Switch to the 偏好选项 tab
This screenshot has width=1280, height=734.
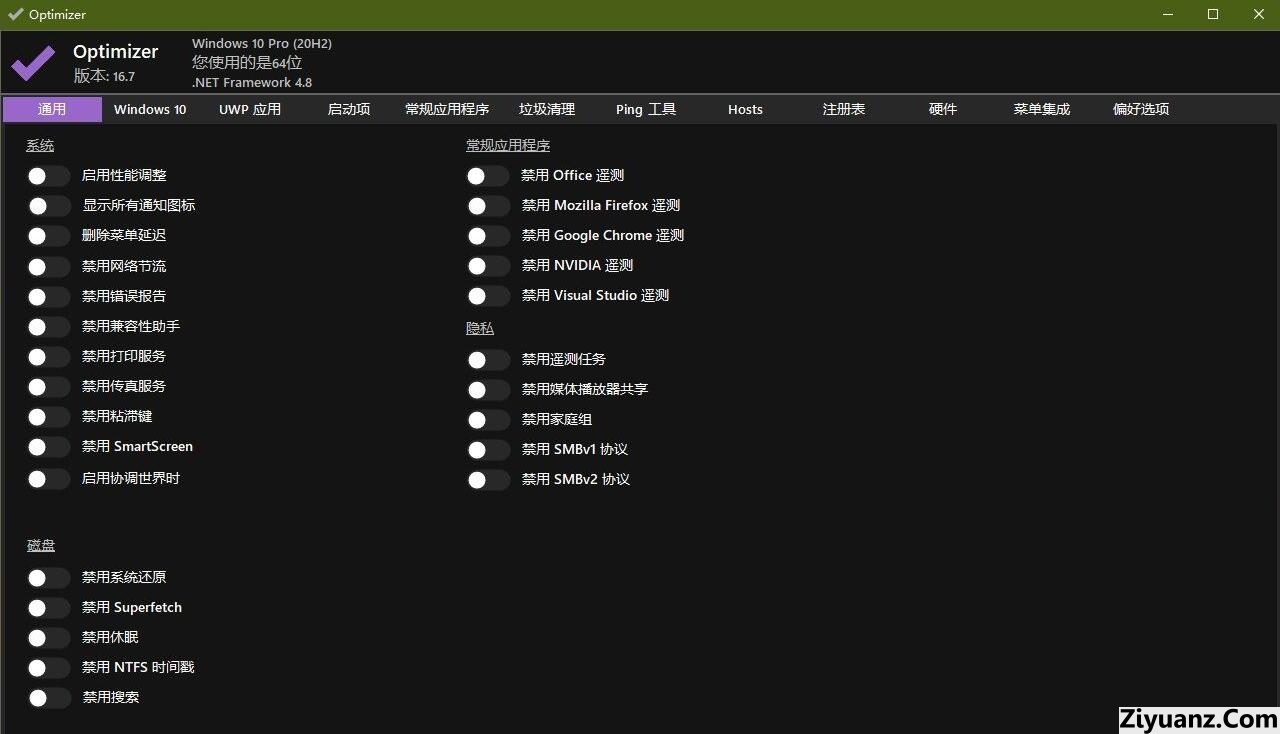pos(1141,110)
